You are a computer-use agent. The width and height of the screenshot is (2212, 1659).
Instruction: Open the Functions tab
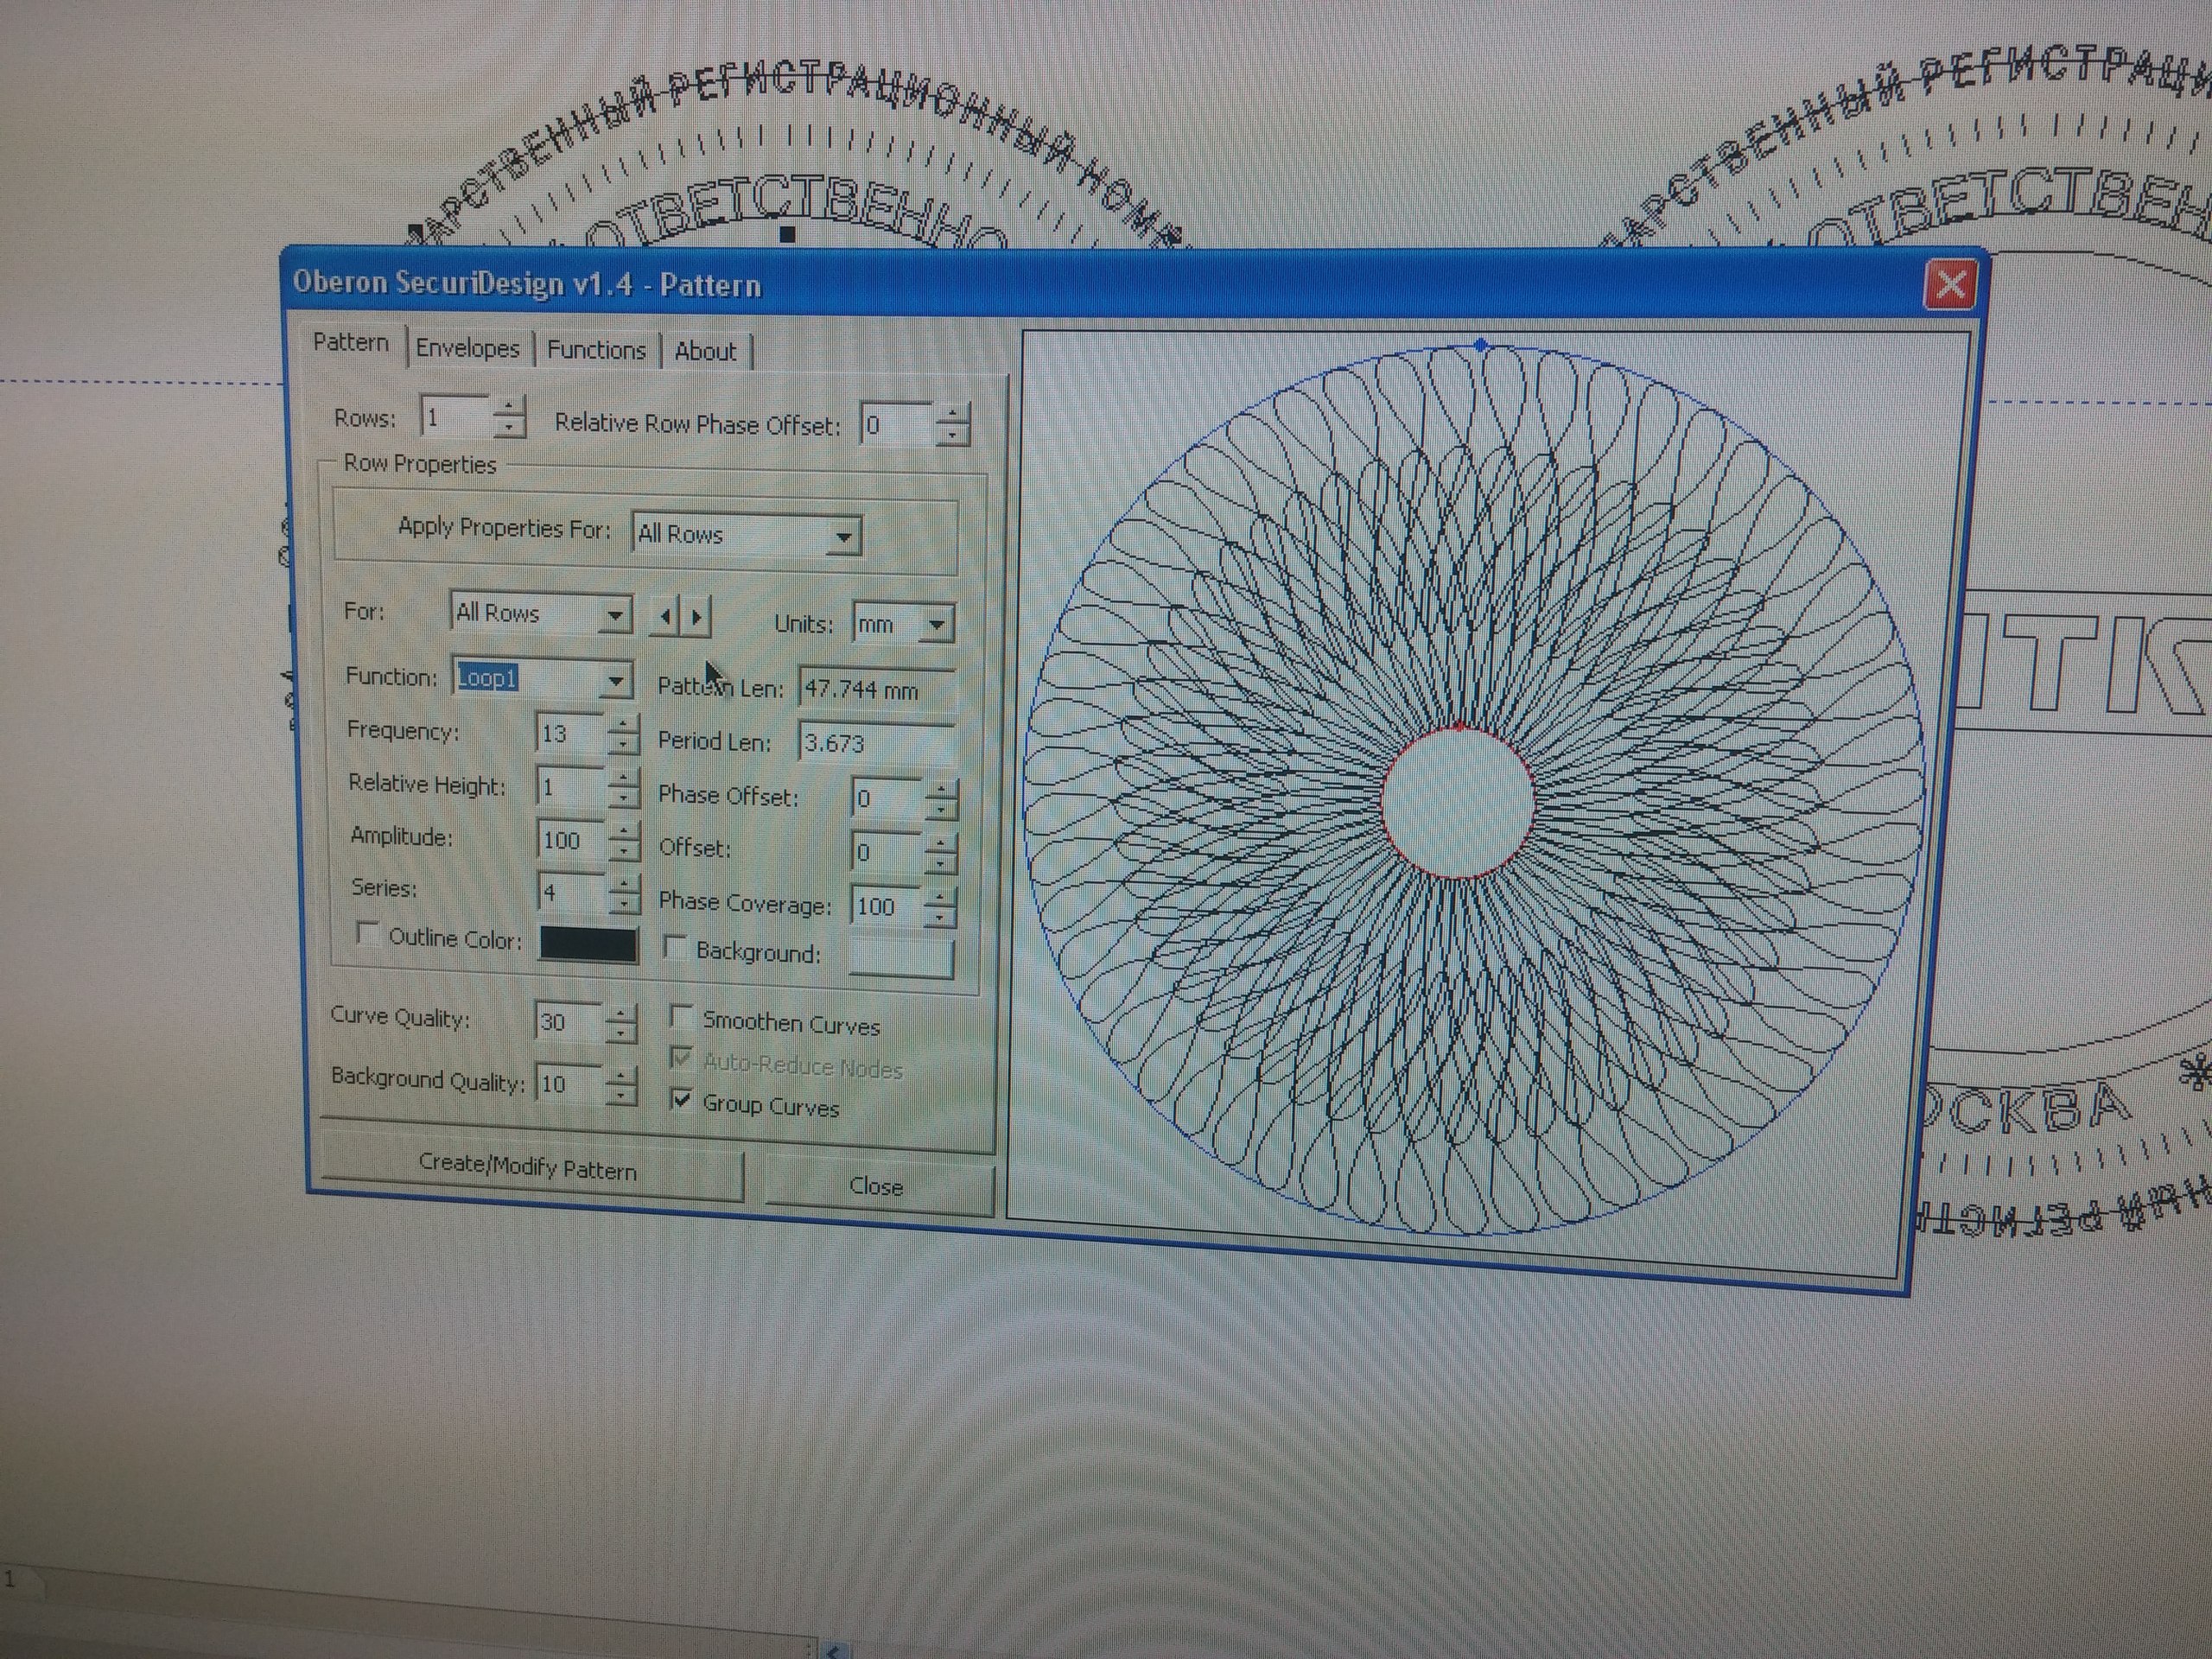tap(596, 350)
